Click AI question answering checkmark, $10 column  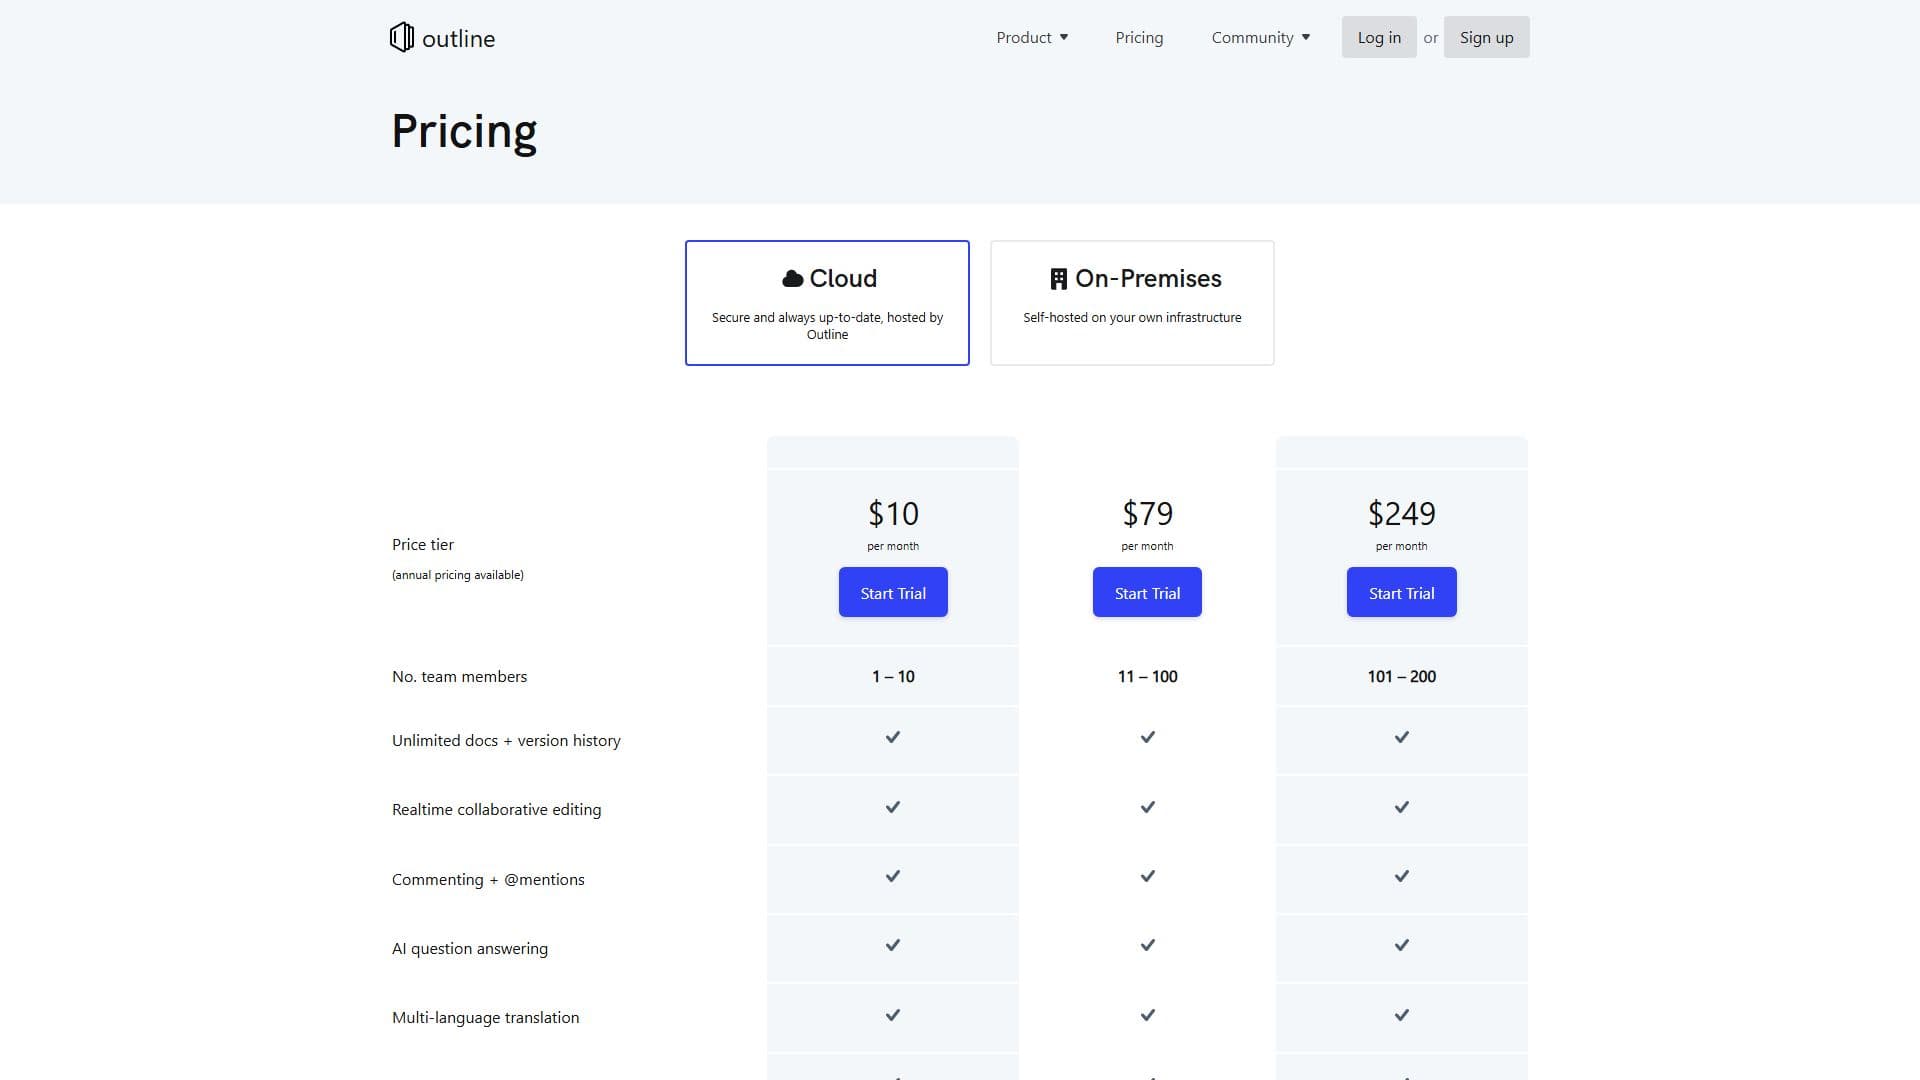pyautogui.click(x=893, y=945)
